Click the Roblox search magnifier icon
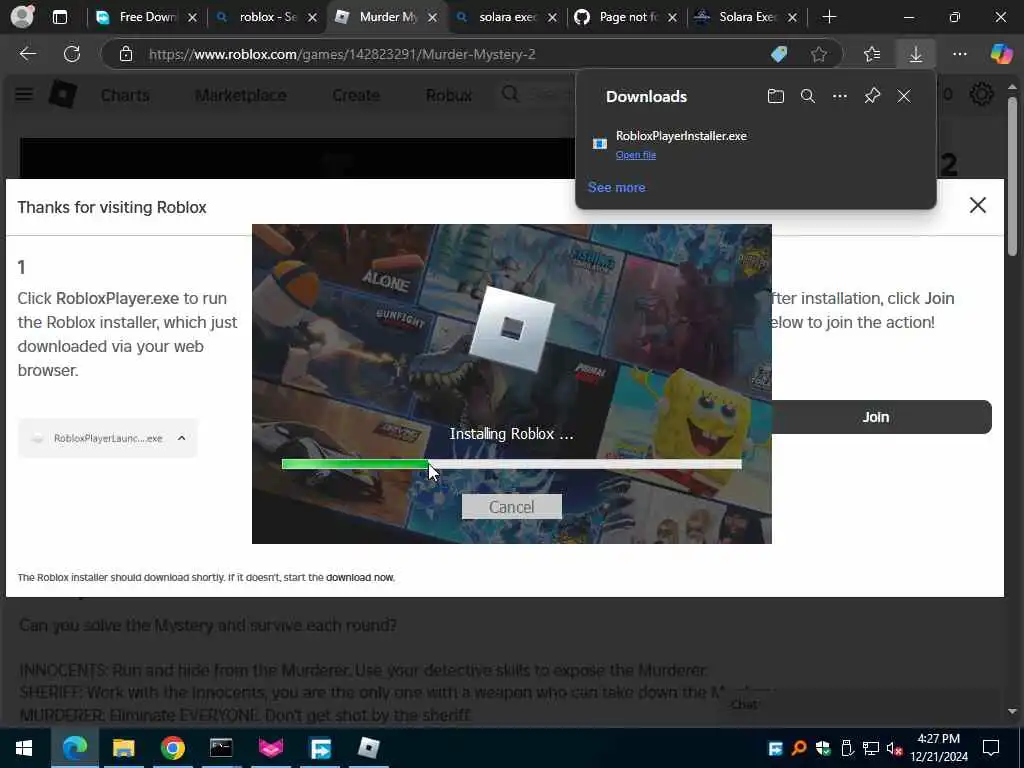1024x768 pixels. click(510, 94)
